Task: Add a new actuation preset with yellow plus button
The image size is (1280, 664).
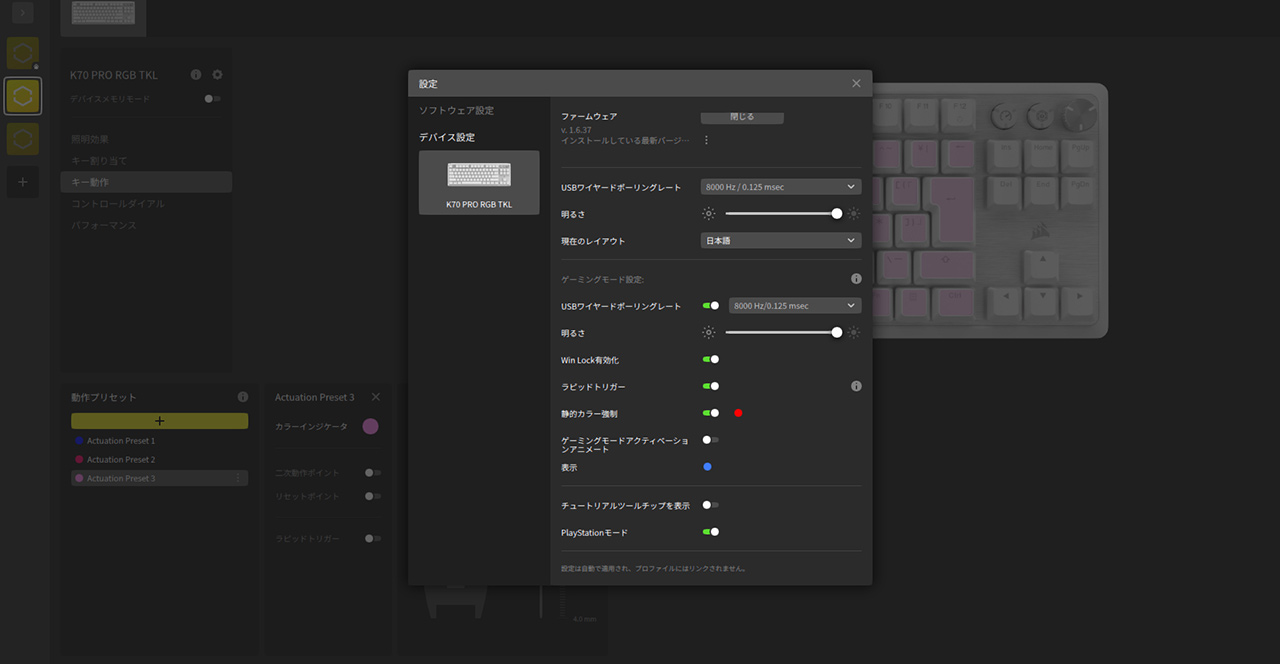Action: tap(160, 421)
